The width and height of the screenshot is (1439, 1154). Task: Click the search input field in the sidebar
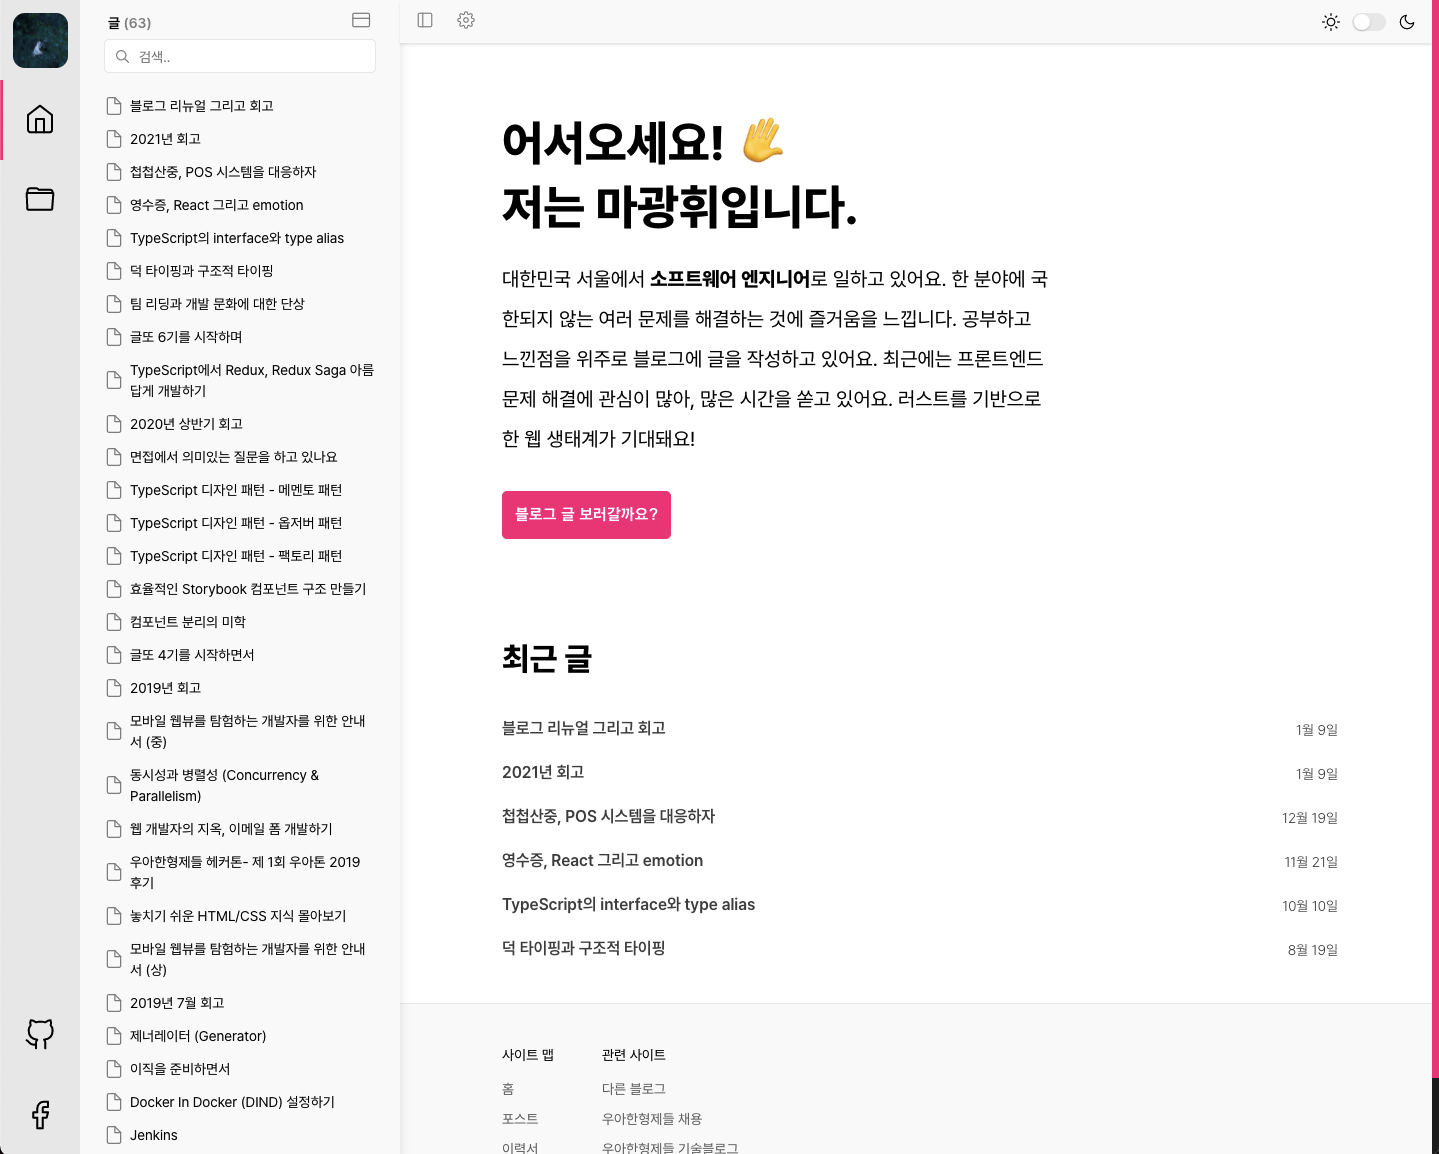coord(239,56)
